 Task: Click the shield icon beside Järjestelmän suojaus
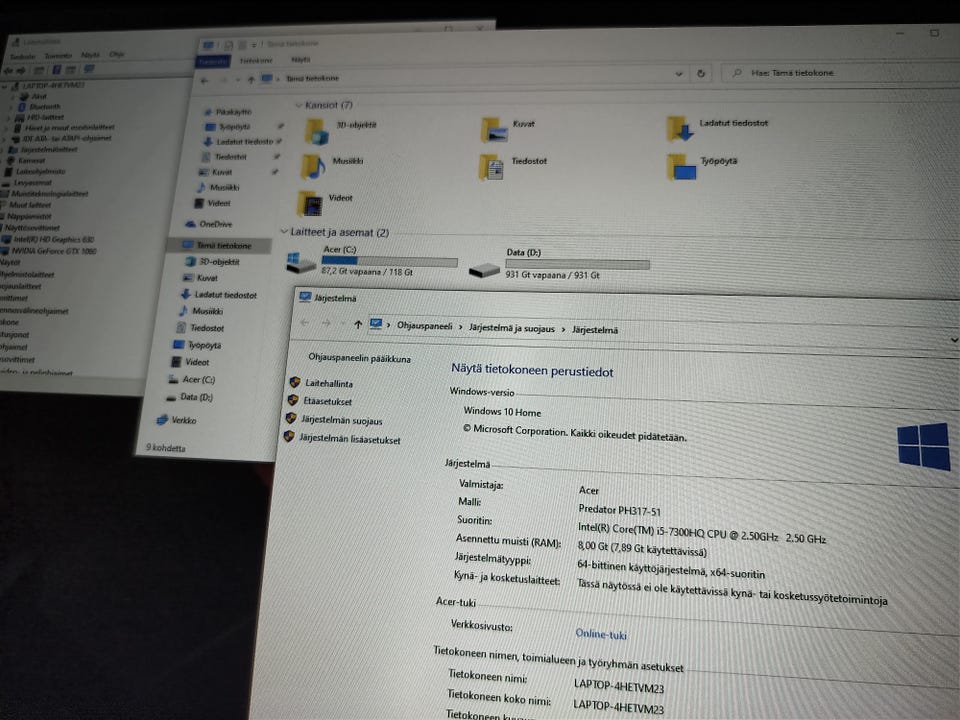291,418
